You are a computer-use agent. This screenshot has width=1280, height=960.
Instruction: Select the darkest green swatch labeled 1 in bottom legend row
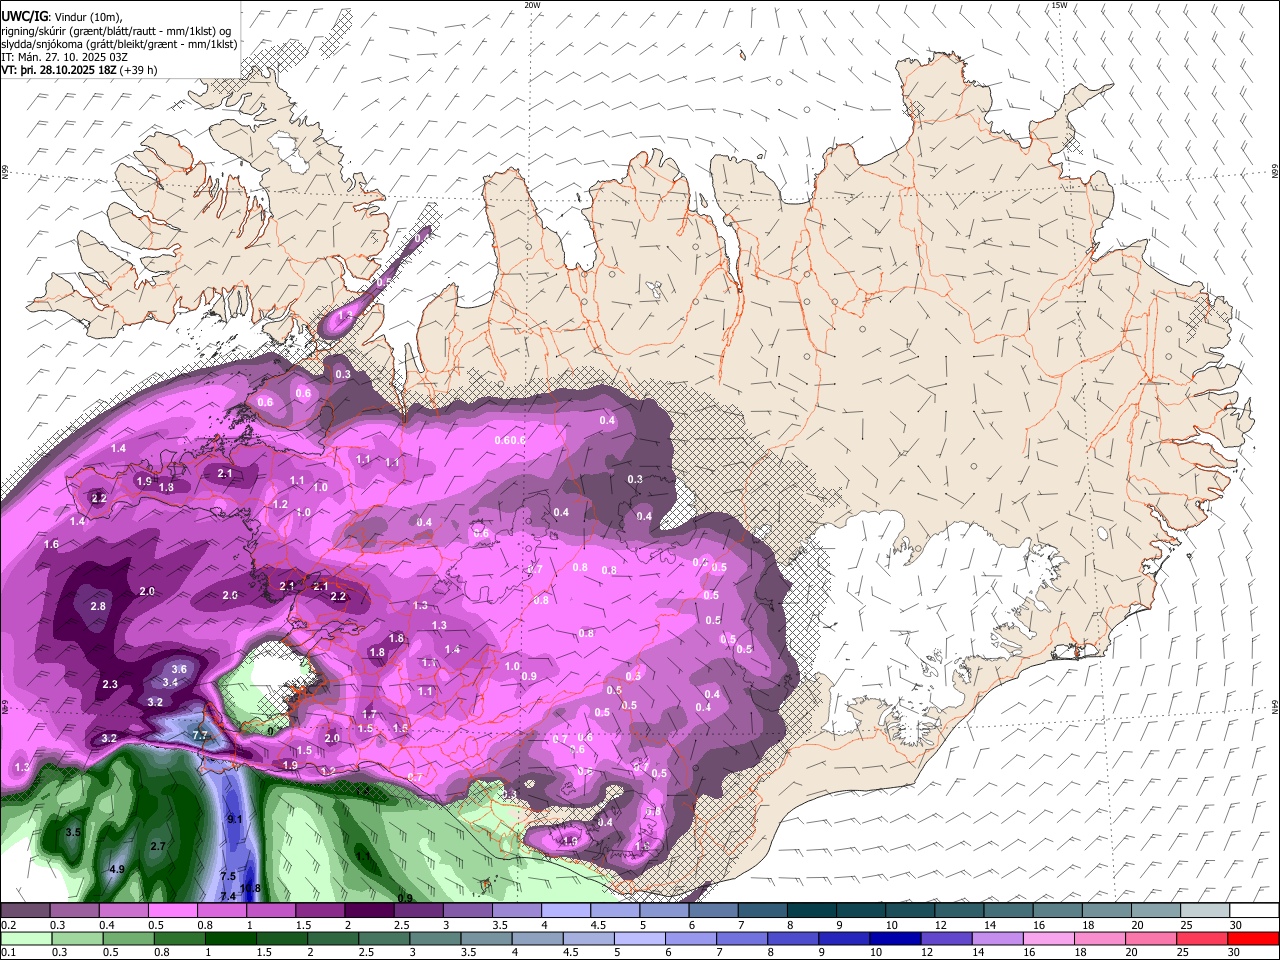click(231, 938)
